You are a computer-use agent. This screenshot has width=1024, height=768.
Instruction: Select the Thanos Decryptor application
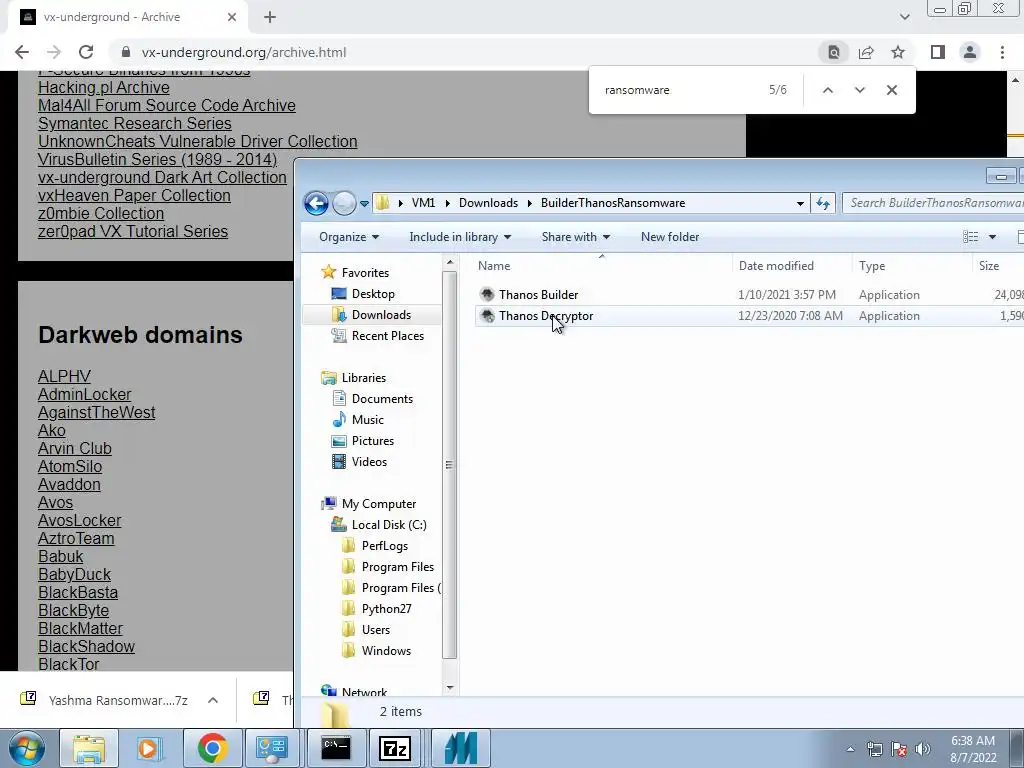click(x=546, y=315)
